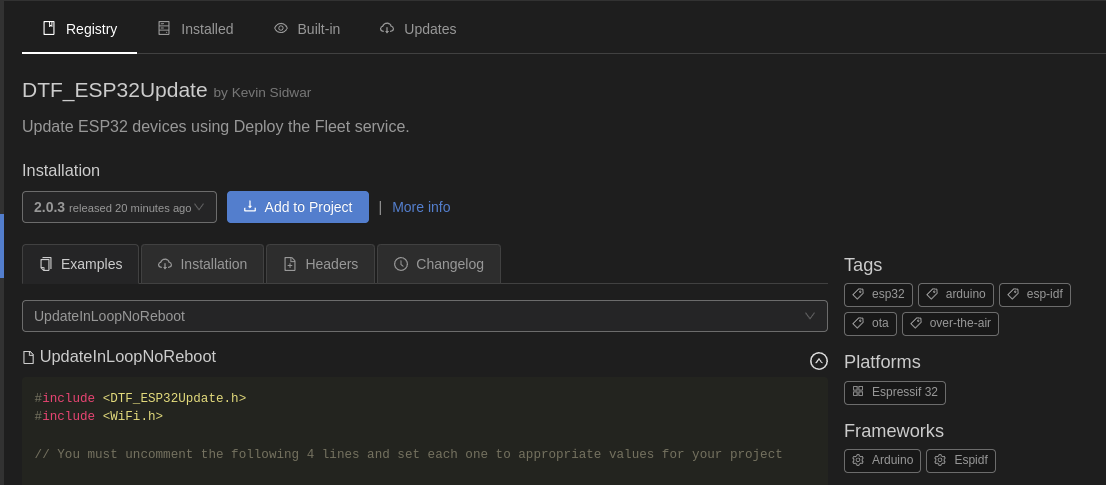Select the ota tag
Screen dimensions: 1106x485
pos(870,324)
